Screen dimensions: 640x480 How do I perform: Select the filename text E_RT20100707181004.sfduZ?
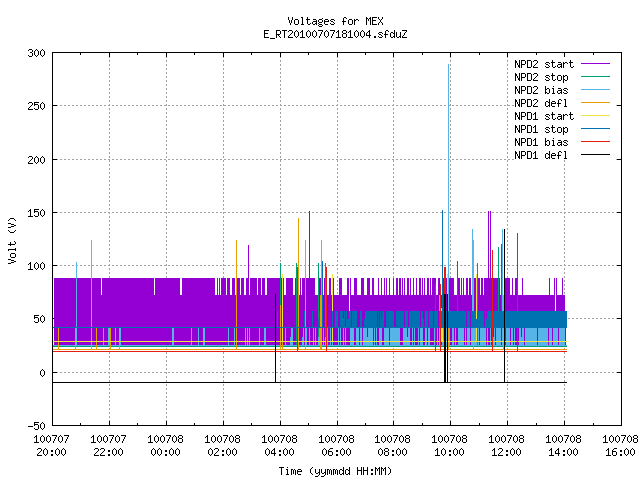(335, 34)
